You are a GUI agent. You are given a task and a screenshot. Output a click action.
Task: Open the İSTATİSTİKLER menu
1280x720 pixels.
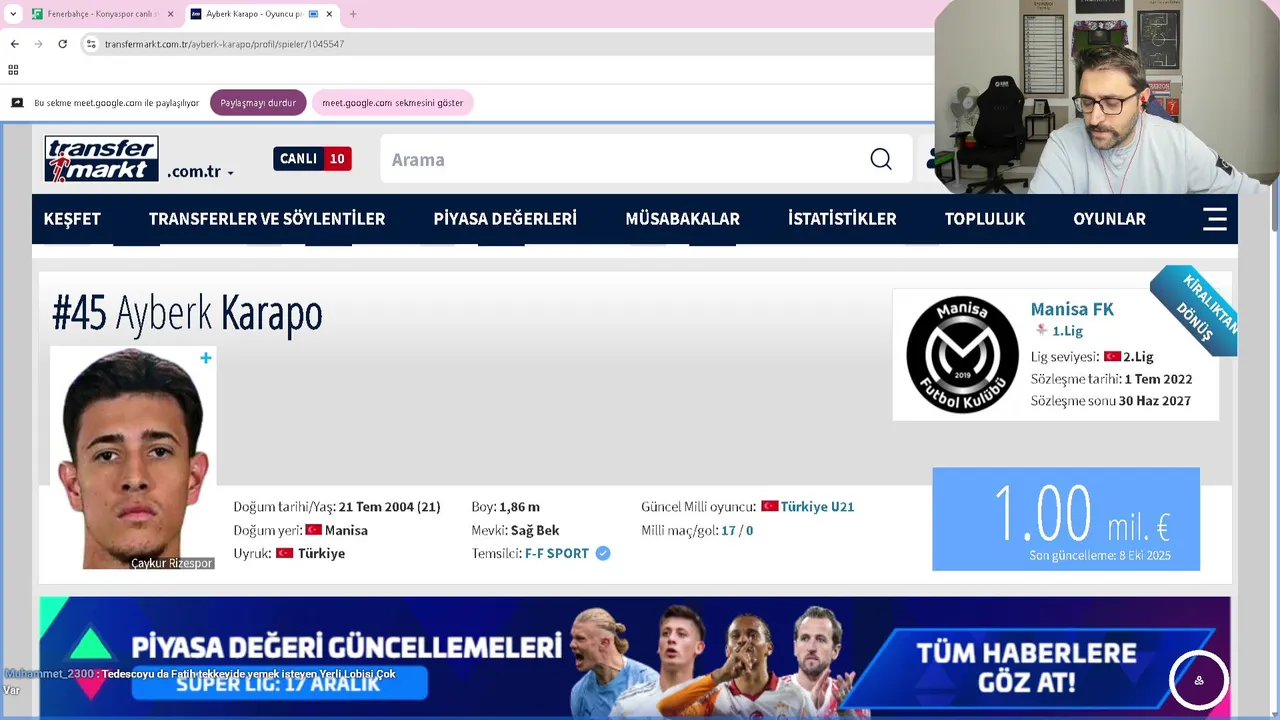pos(842,219)
